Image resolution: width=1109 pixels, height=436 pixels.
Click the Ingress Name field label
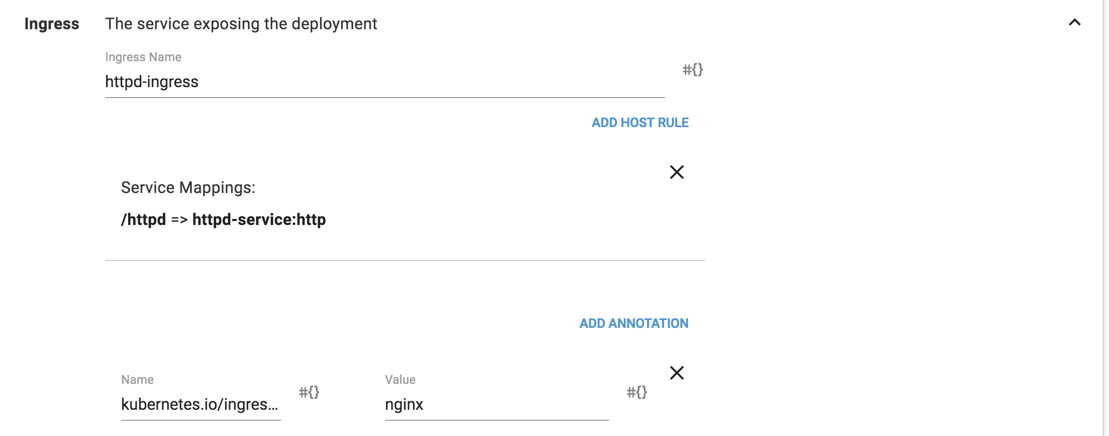[x=143, y=58]
